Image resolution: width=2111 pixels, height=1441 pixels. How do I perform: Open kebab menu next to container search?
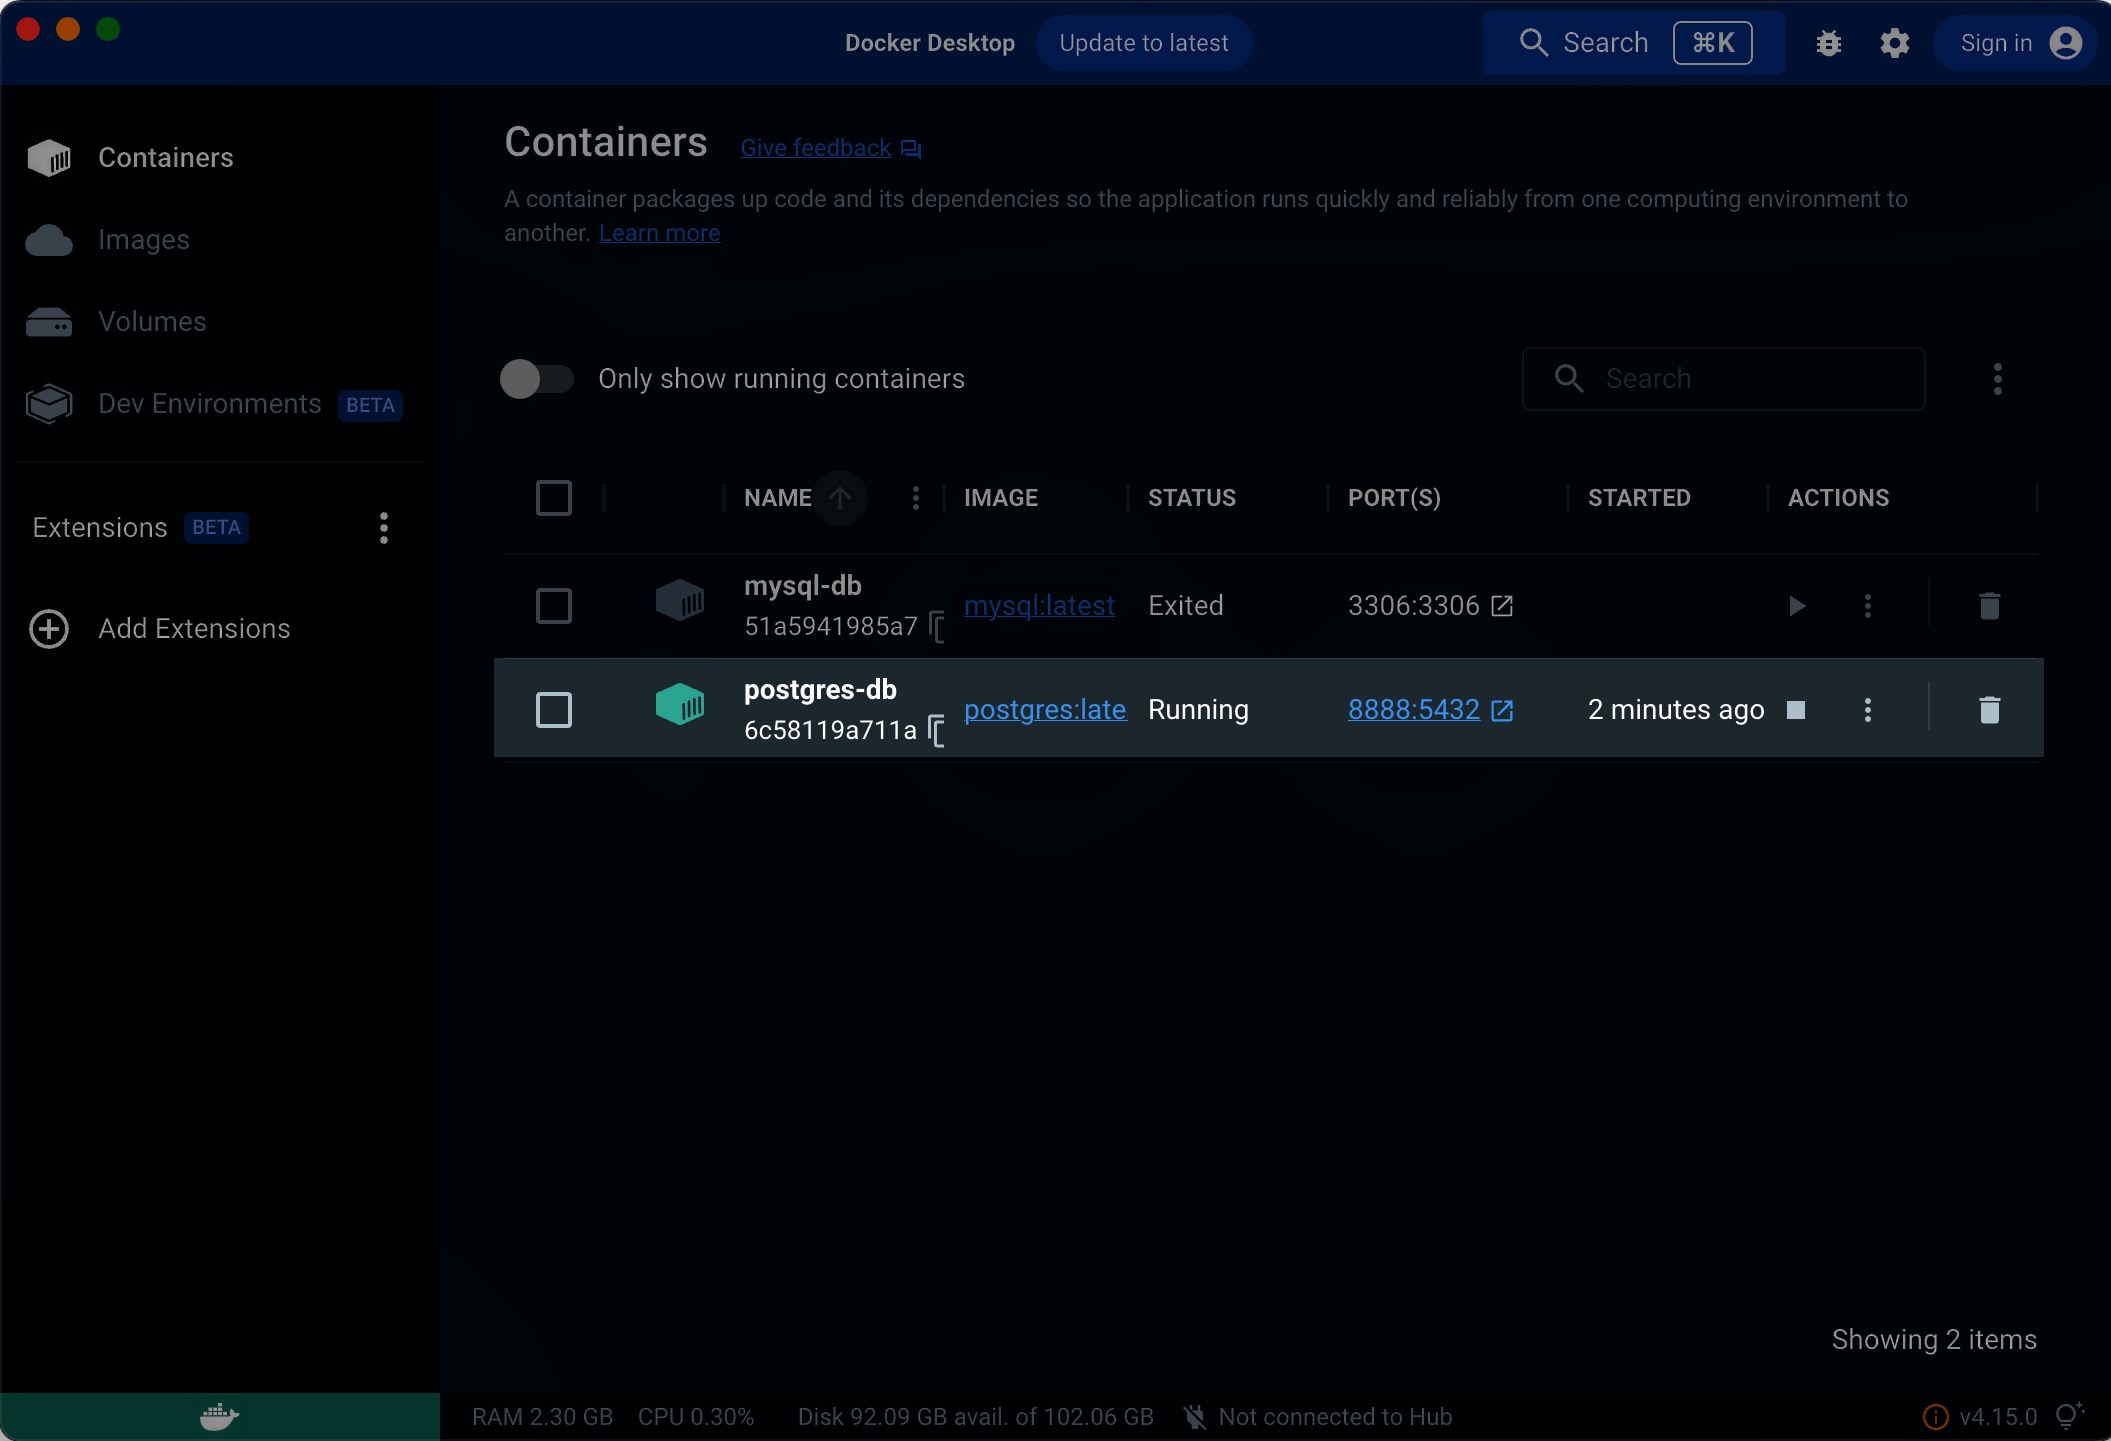[x=1997, y=379]
